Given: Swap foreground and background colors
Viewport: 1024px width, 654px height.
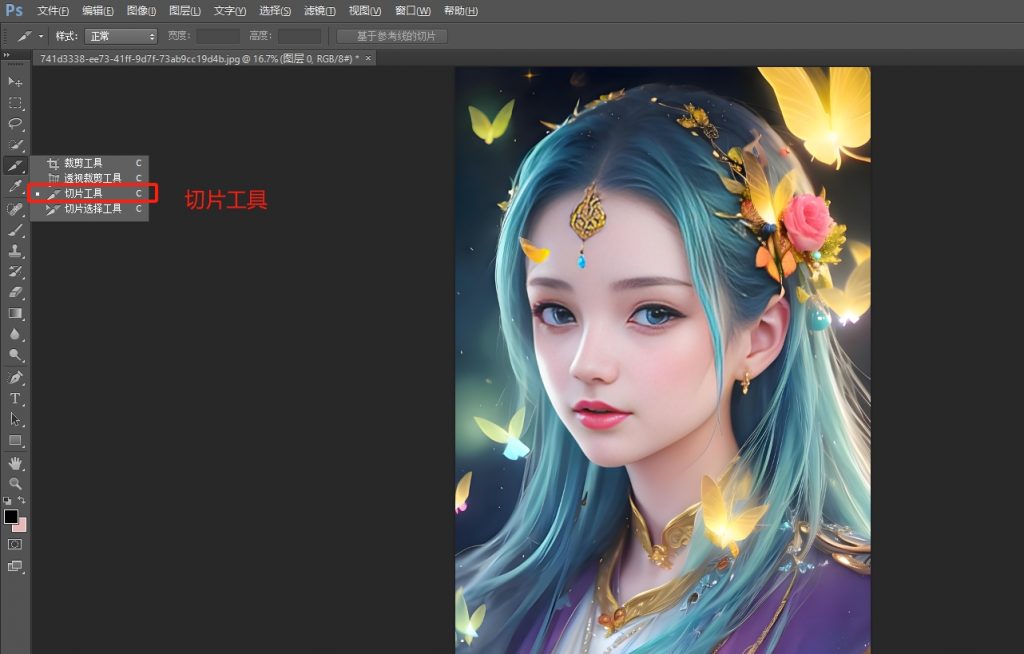Looking at the screenshot, I should click(22, 500).
